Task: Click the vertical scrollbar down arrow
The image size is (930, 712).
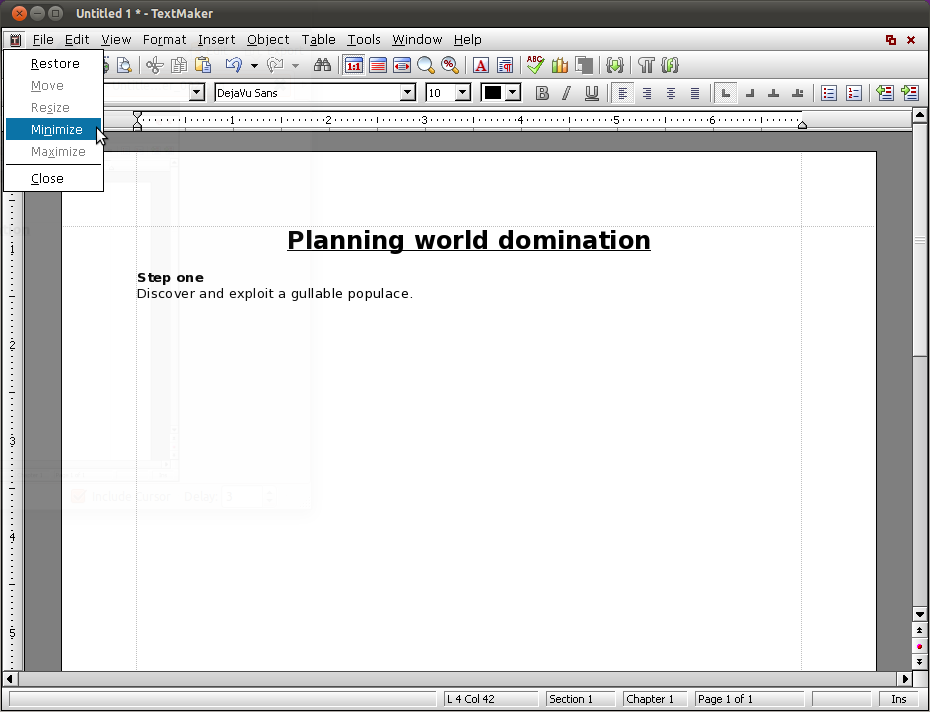Action: [x=920, y=614]
